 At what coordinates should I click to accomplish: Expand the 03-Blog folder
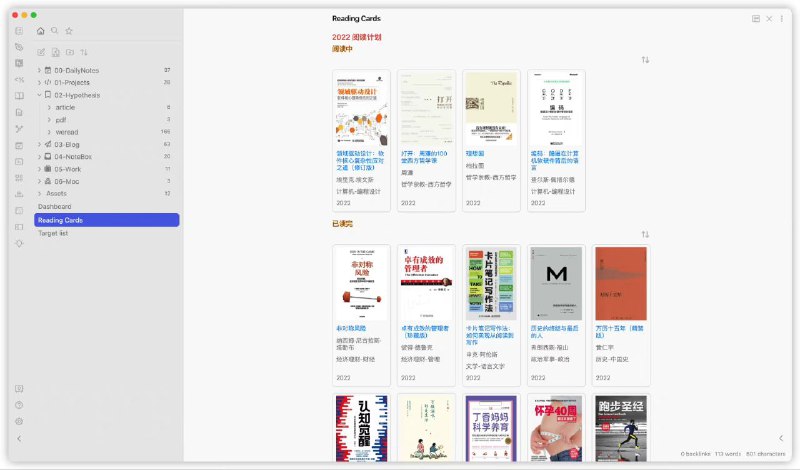39,144
